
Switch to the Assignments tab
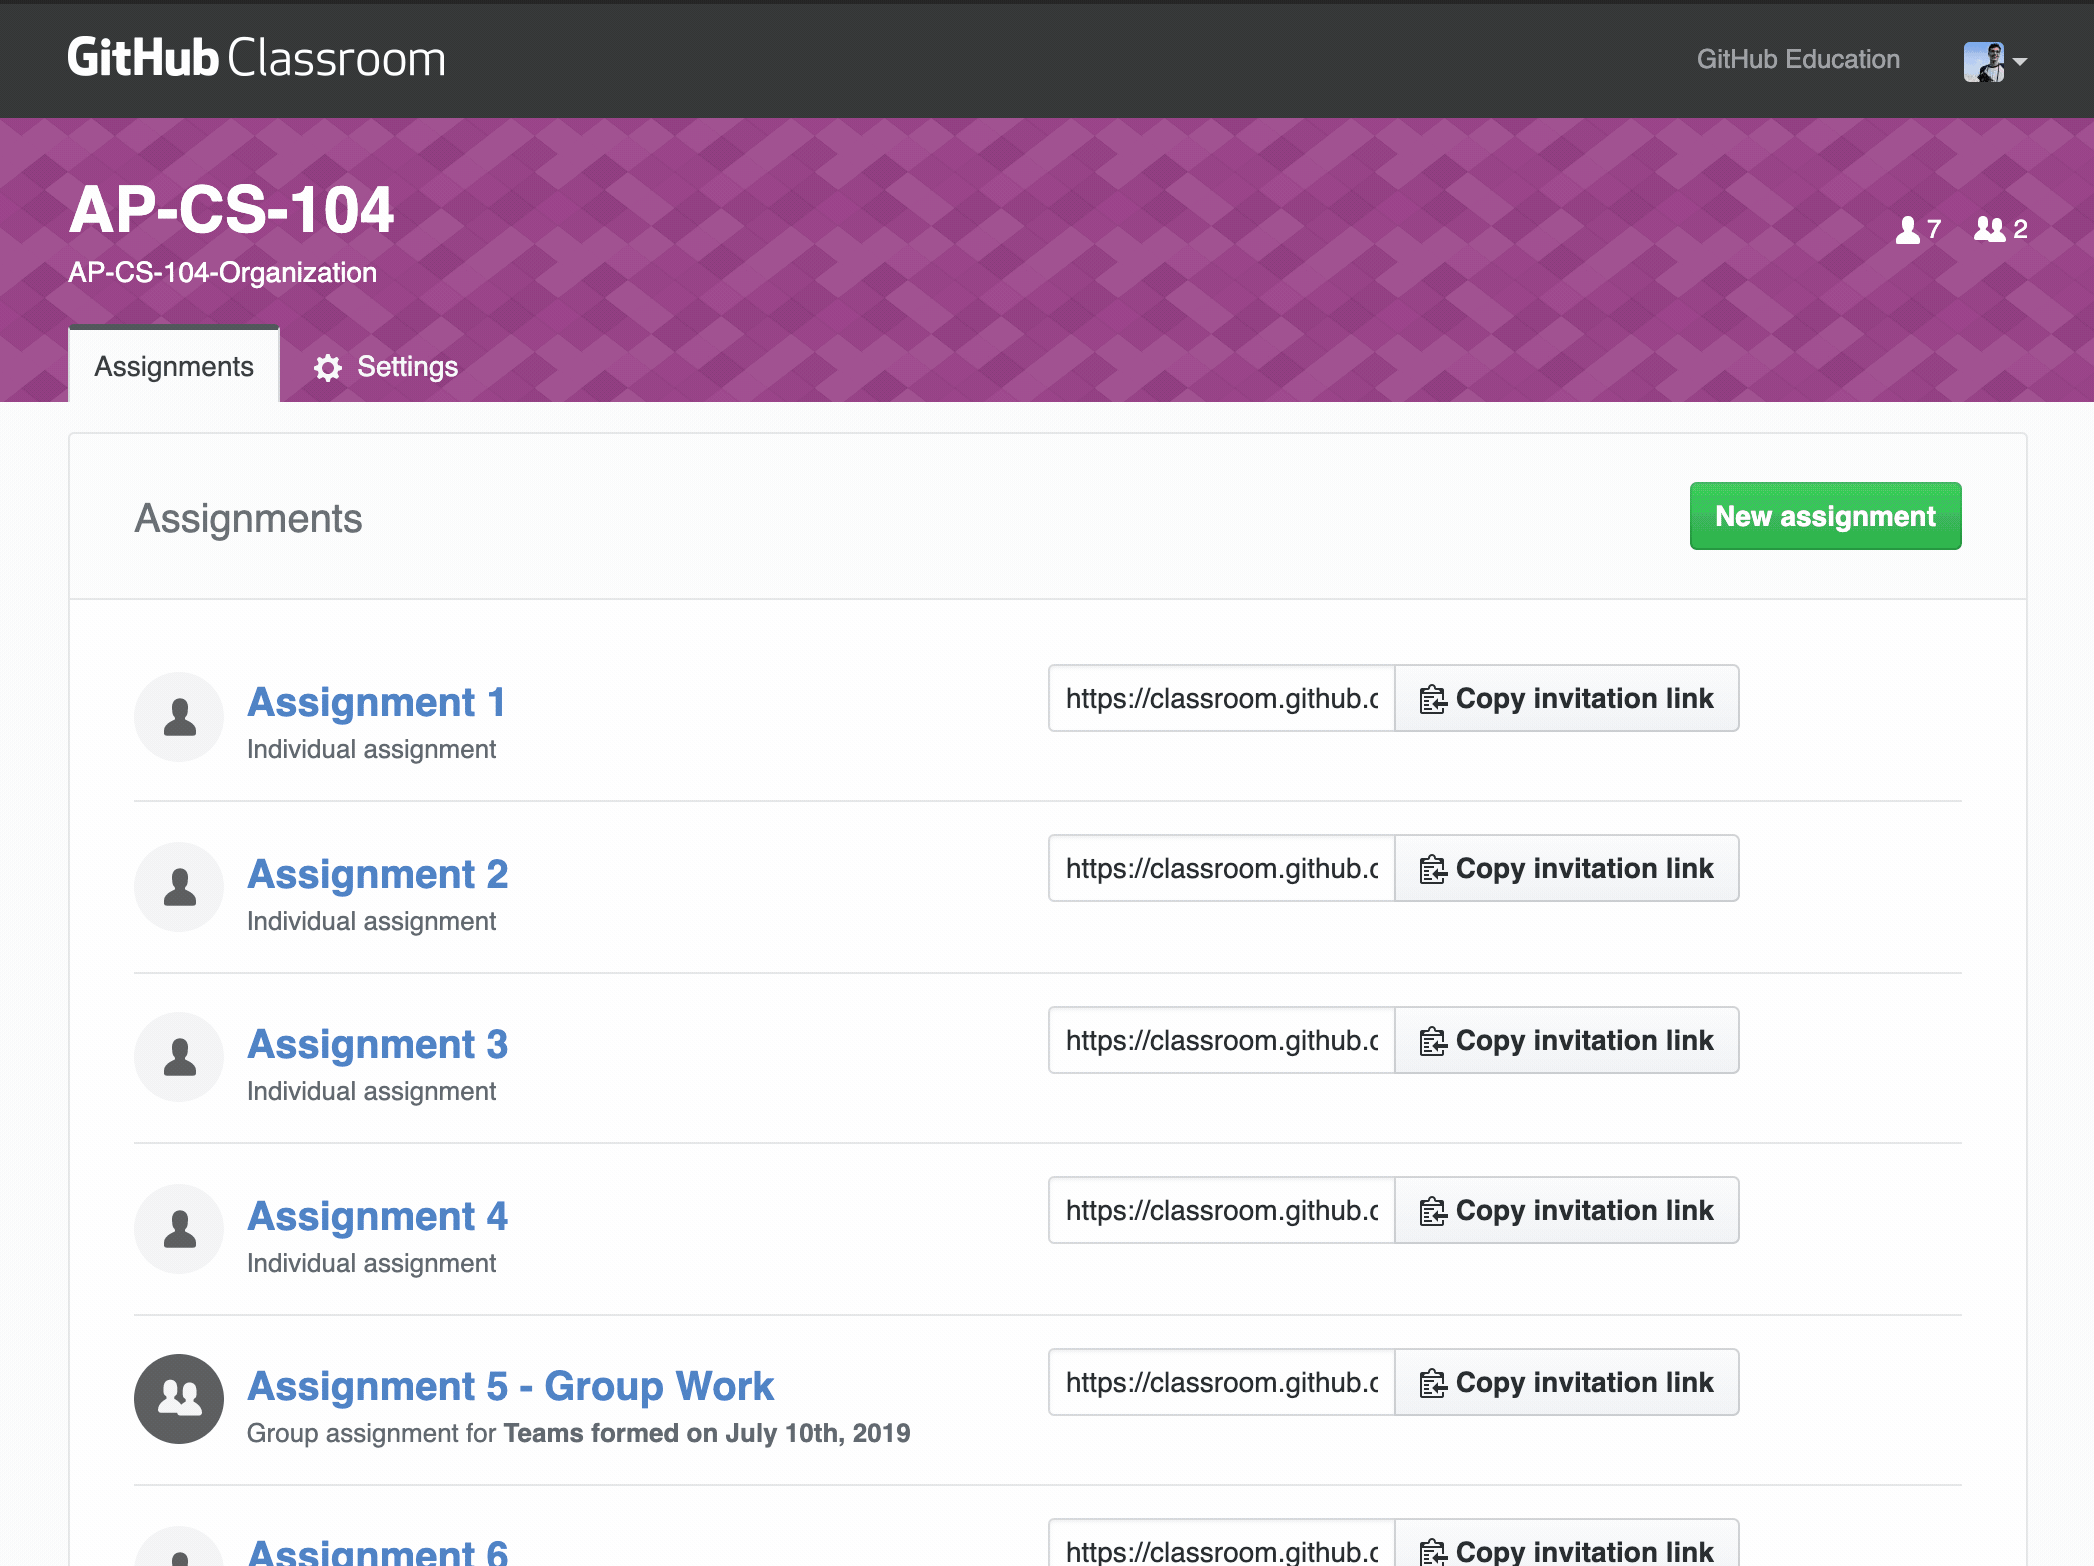(x=173, y=366)
